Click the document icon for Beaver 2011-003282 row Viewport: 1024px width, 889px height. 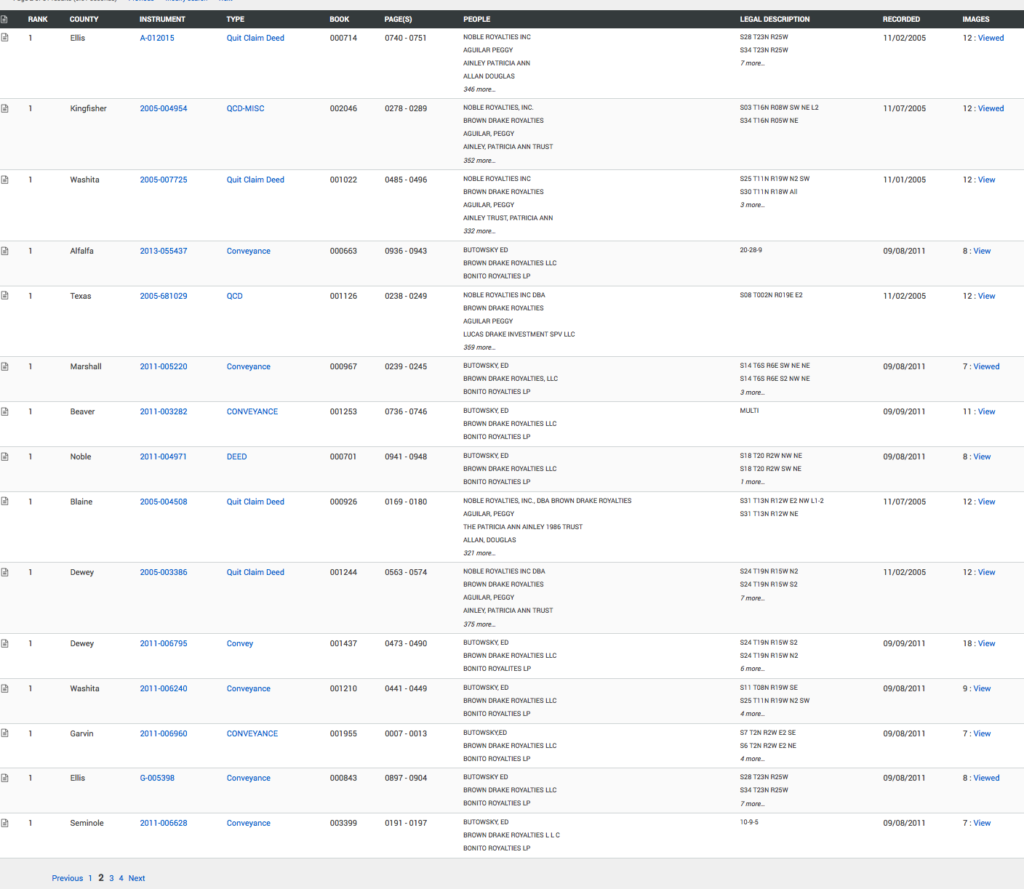[x=5, y=412]
